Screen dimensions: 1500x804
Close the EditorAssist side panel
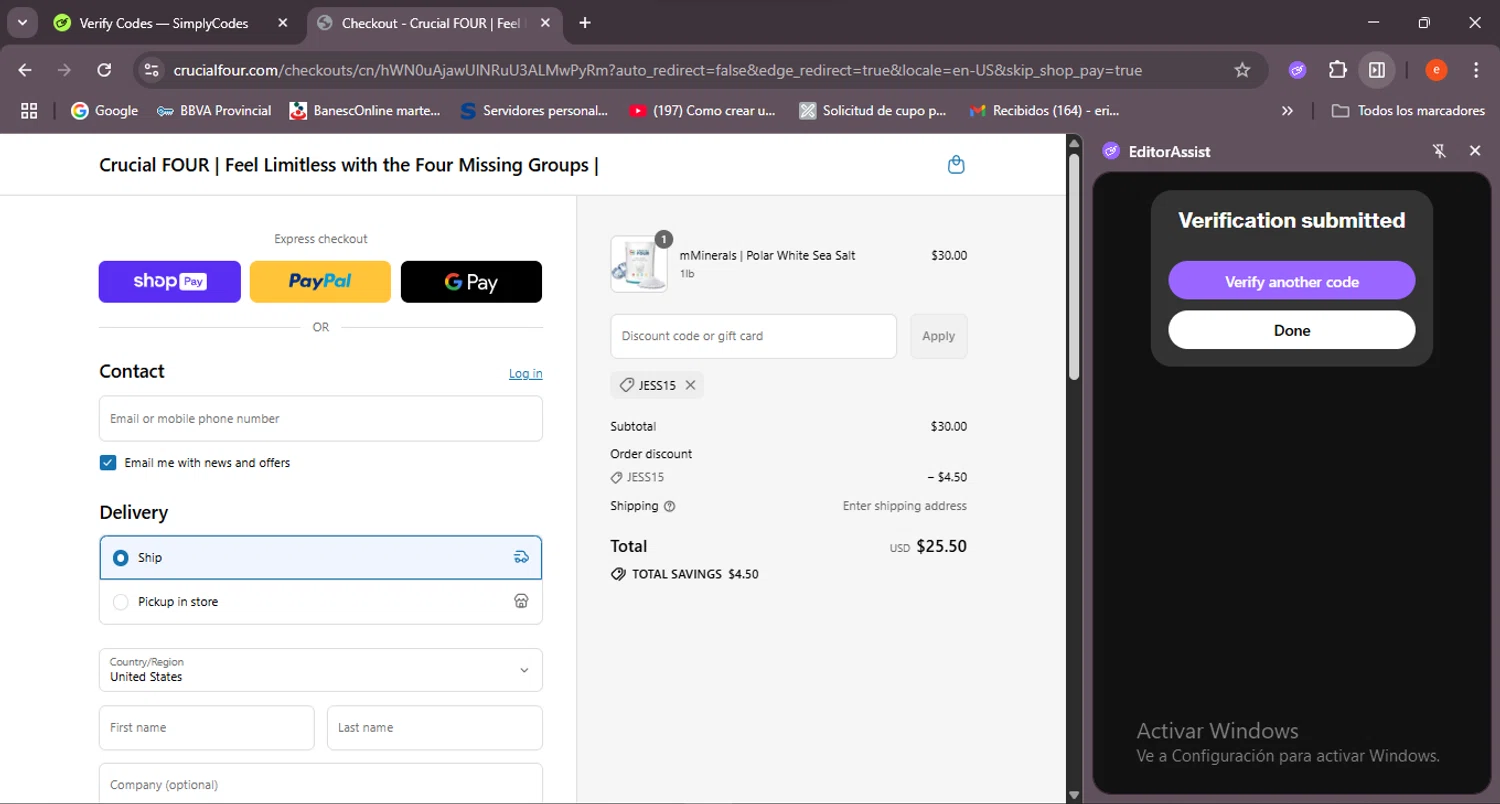(1475, 151)
